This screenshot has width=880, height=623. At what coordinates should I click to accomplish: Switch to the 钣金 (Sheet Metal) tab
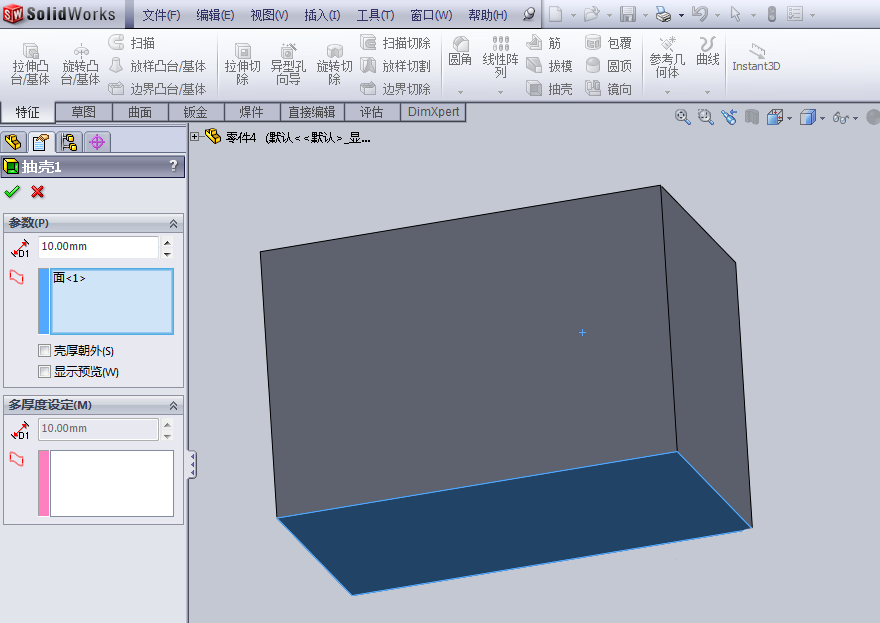click(x=194, y=112)
